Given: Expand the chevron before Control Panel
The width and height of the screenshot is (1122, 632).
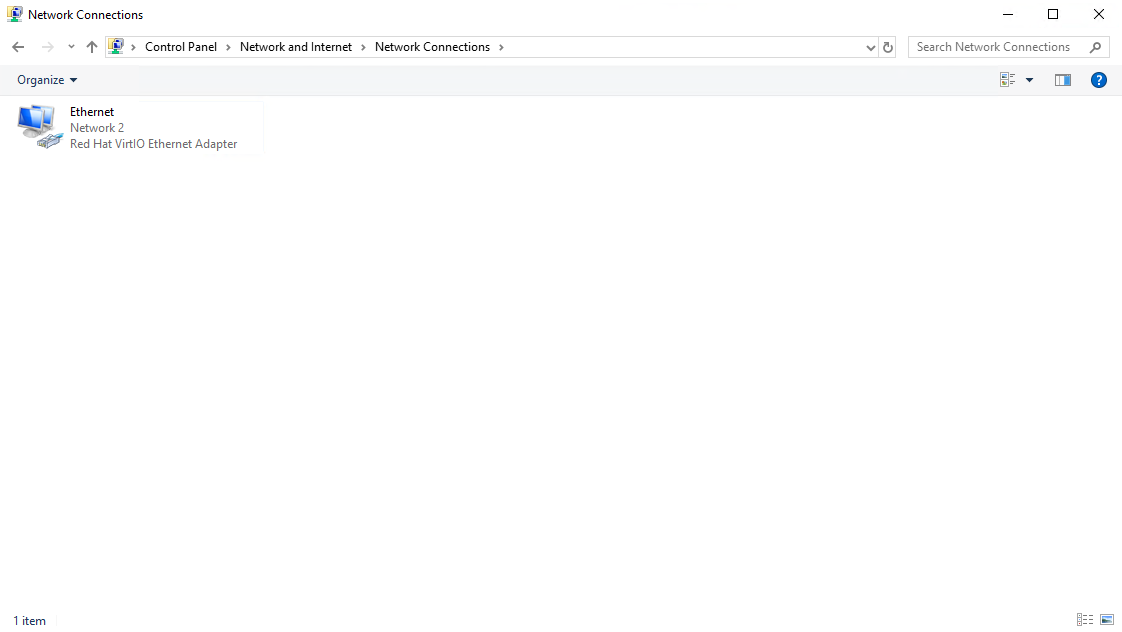Looking at the screenshot, I should click(x=133, y=47).
